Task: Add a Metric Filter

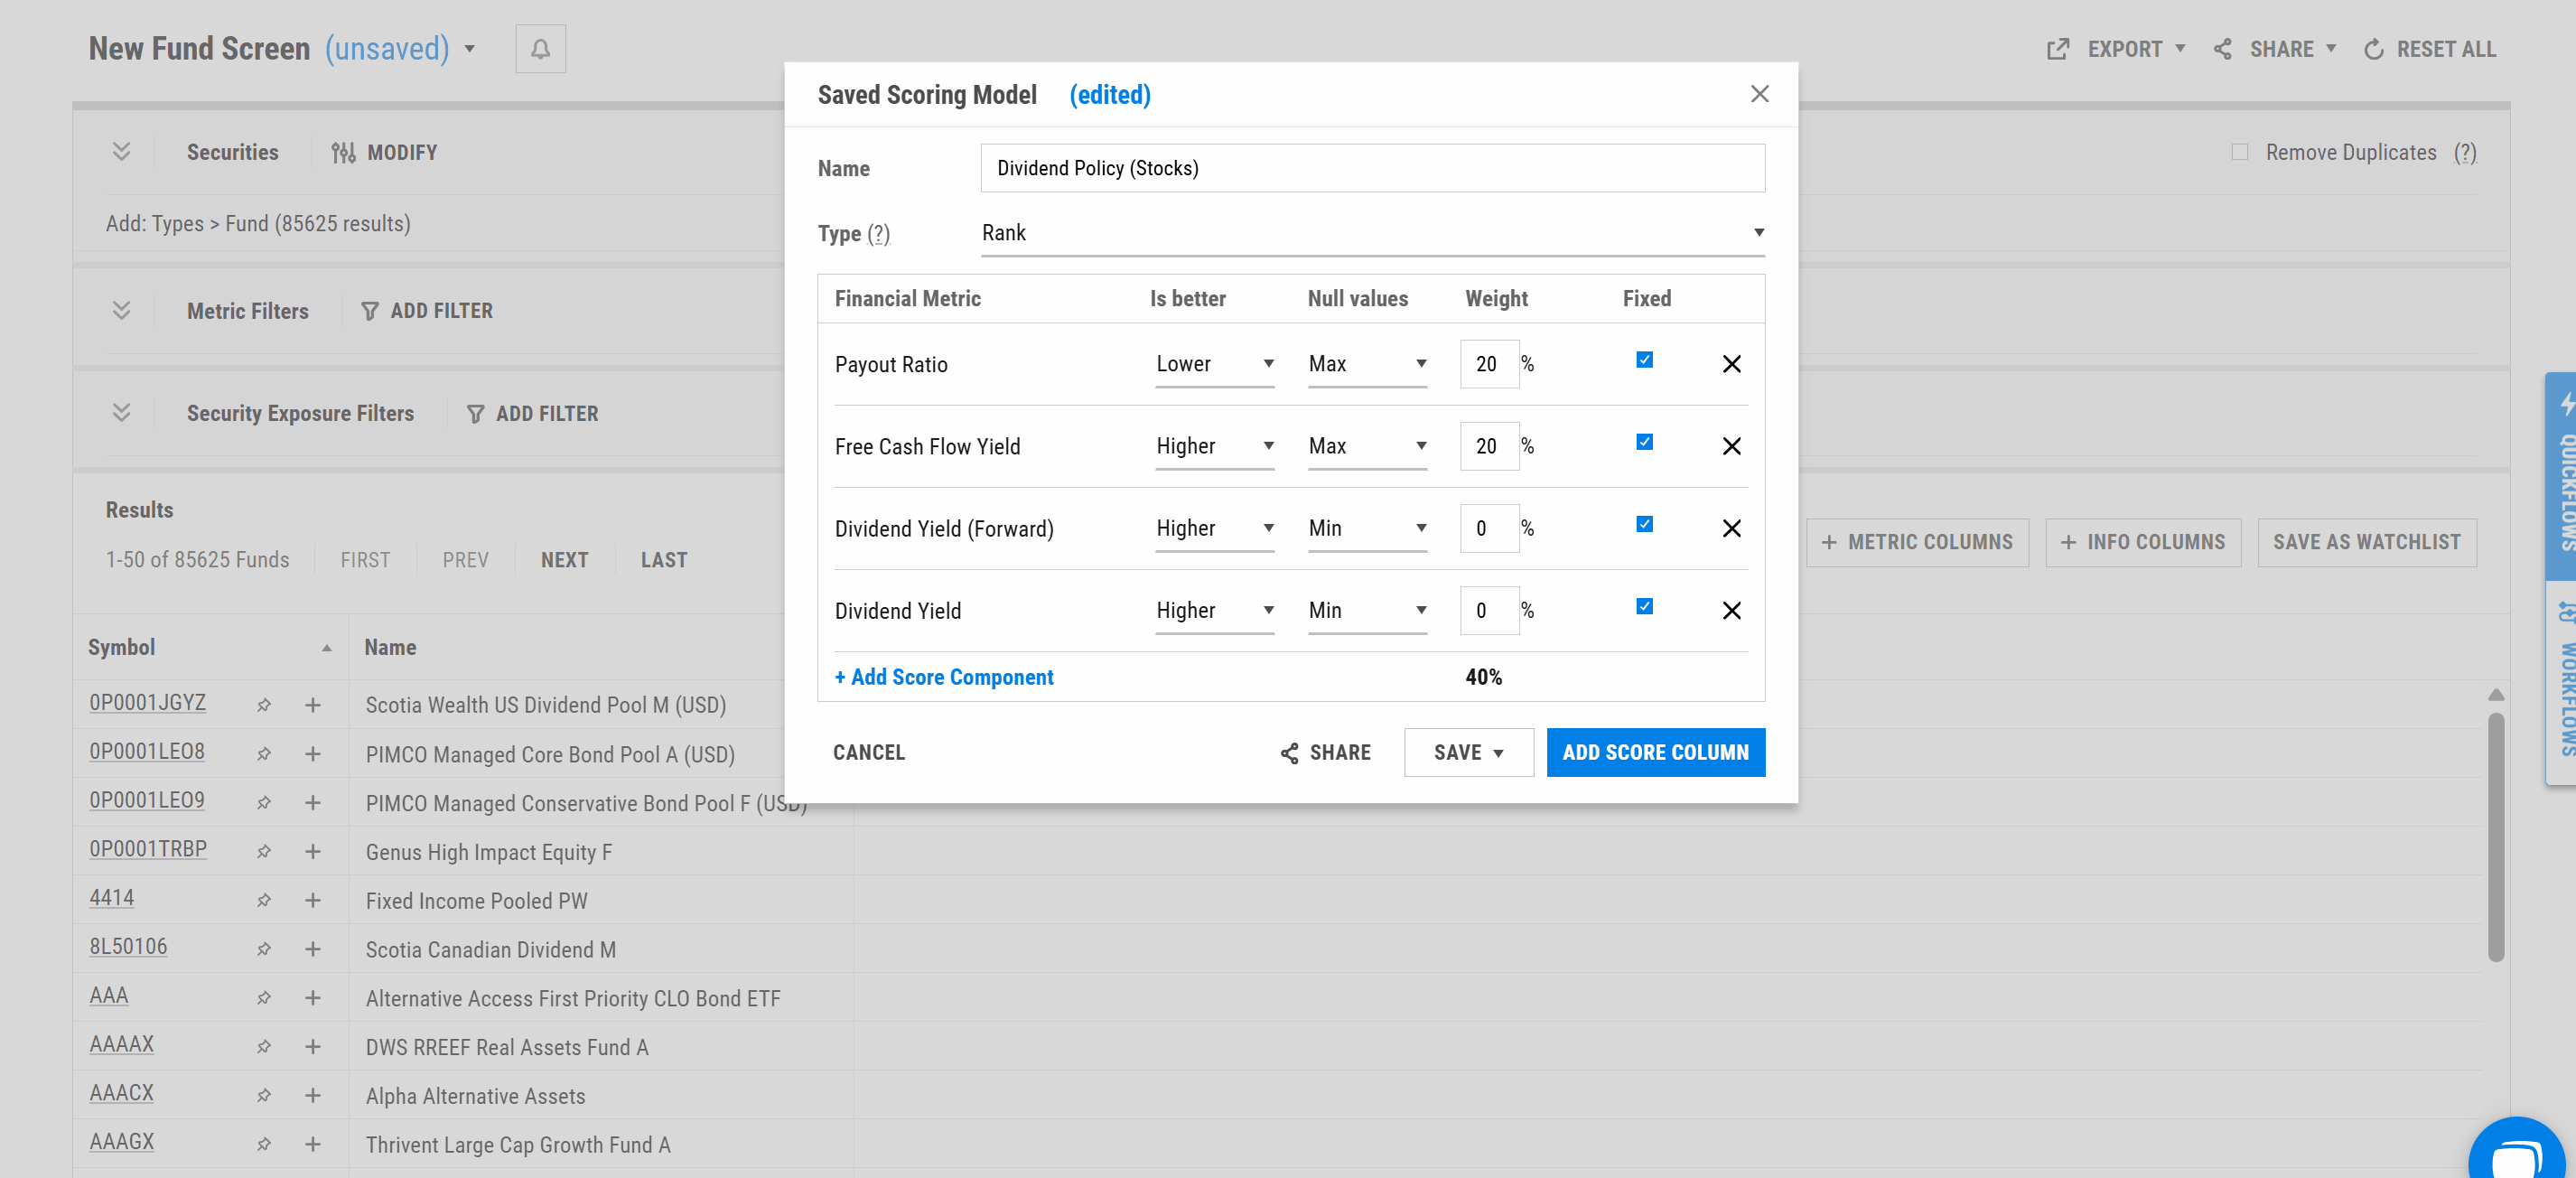Action: [427, 311]
